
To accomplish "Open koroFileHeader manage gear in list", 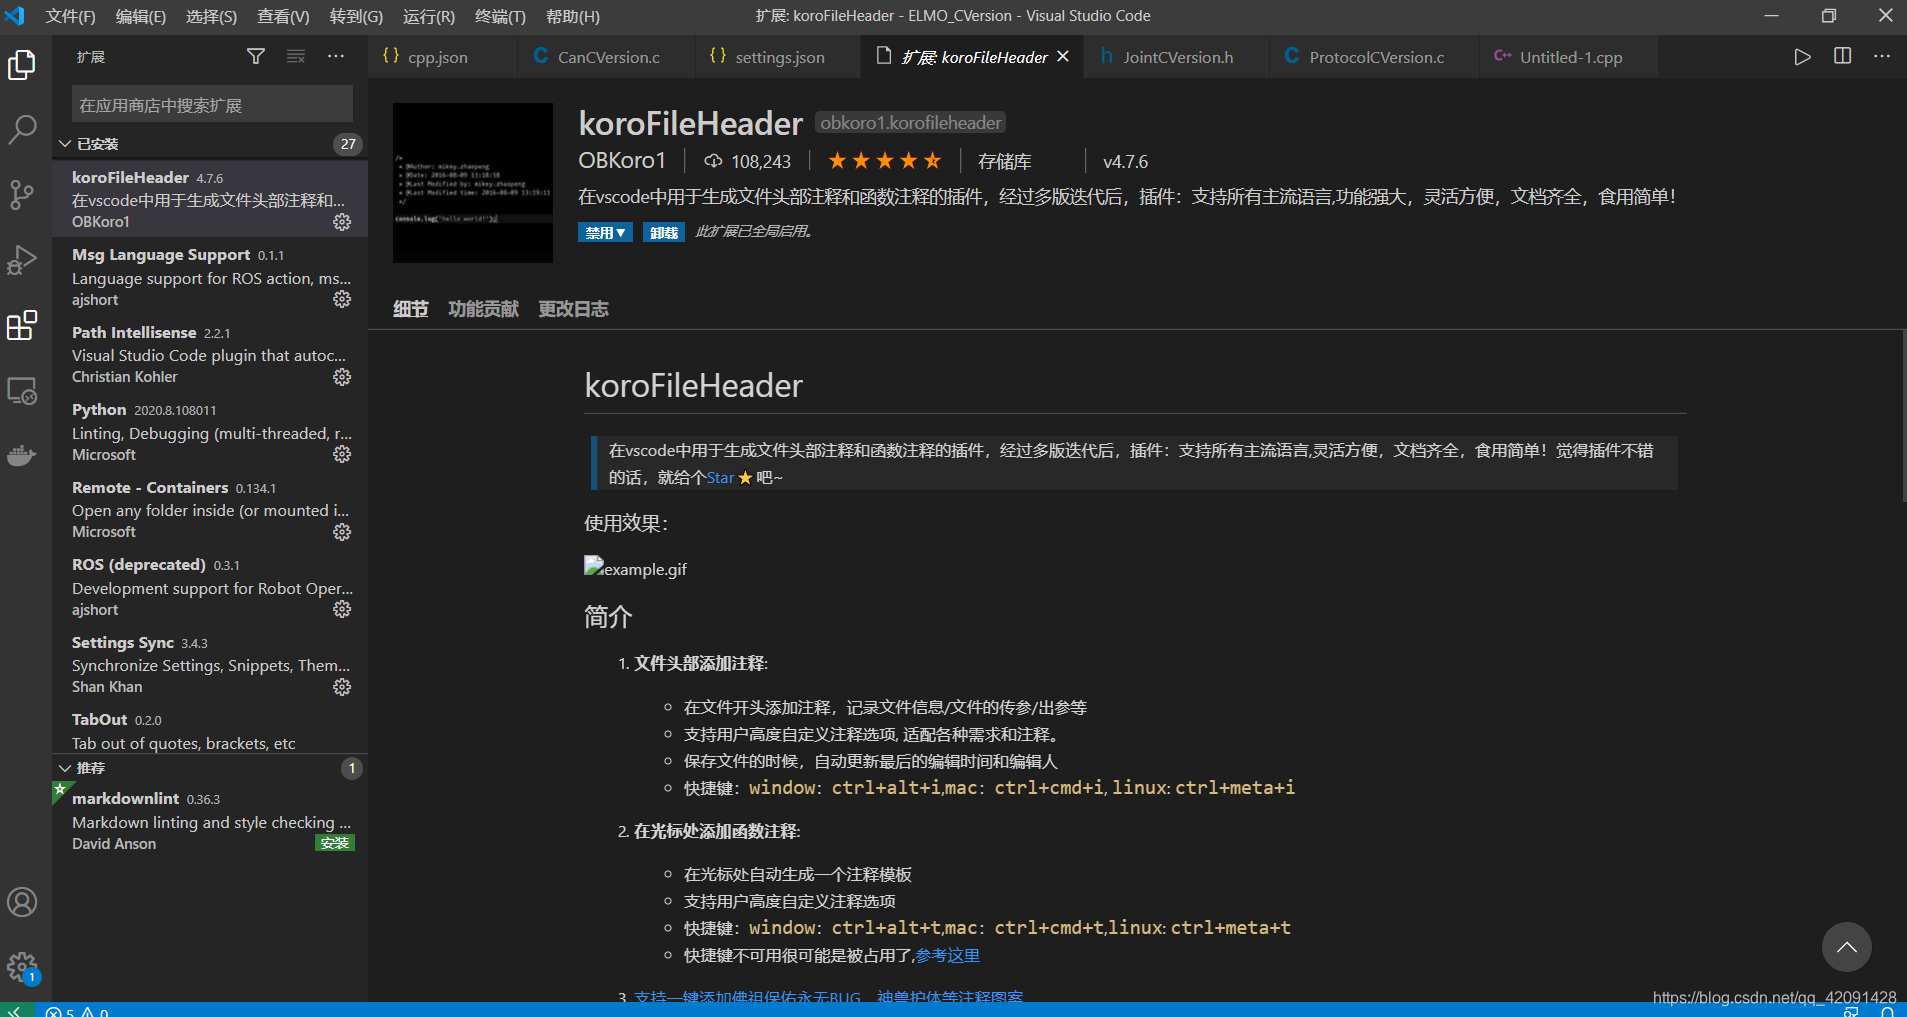I will pyautogui.click(x=342, y=222).
